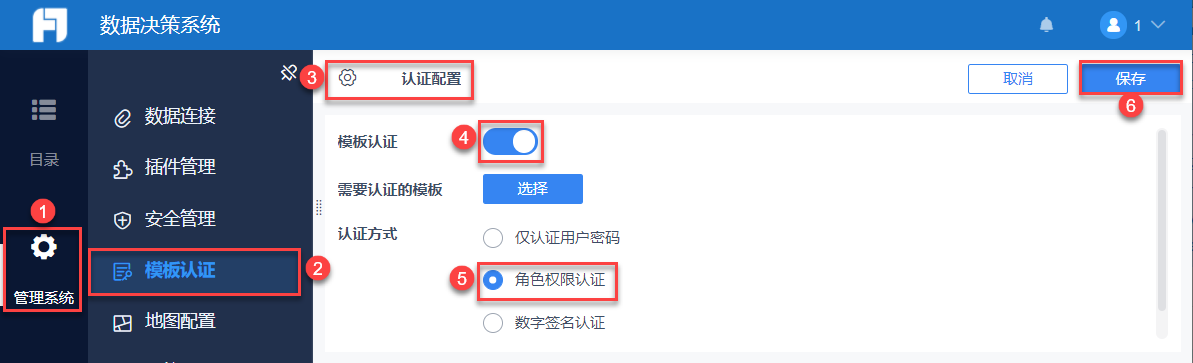Open the 目录 directory list icon
This screenshot has height=363, width=1193.
point(44,109)
